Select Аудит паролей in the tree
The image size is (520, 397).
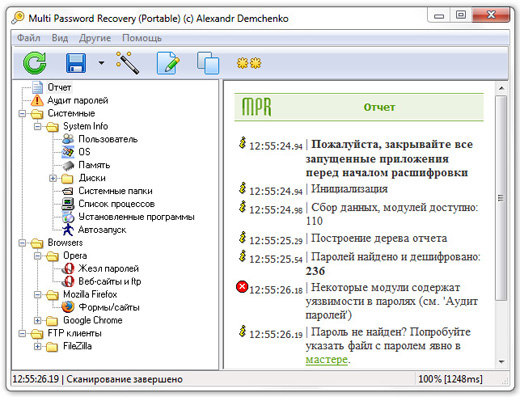click(x=77, y=100)
